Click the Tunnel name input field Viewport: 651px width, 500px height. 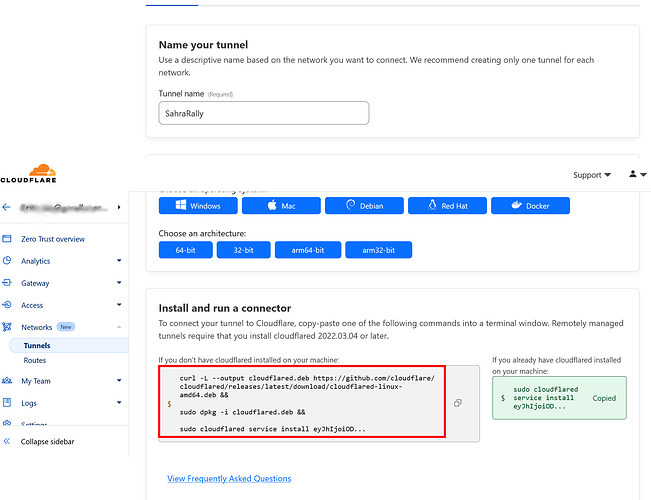coord(264,114)
